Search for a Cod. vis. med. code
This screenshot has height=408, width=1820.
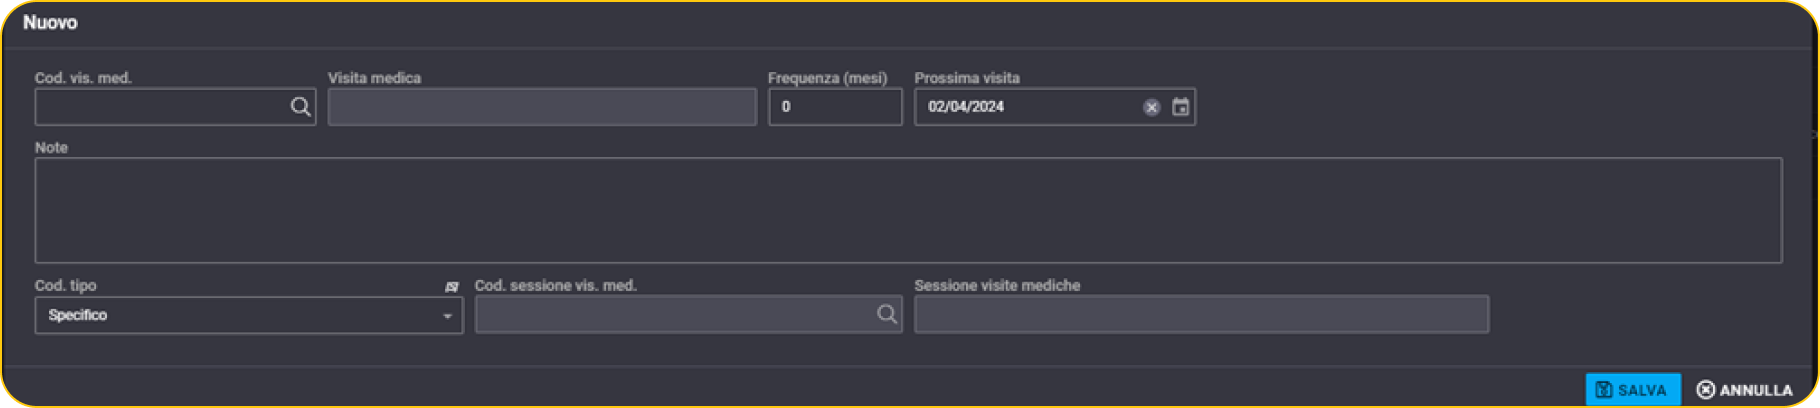click(300, 107)
